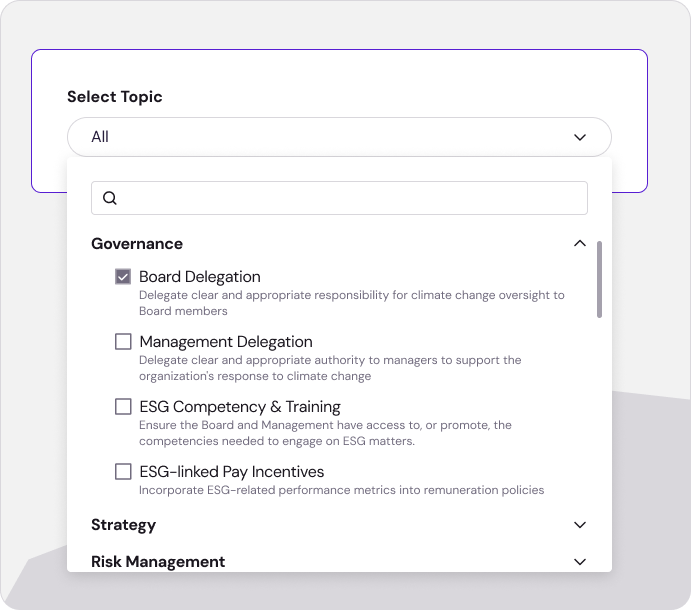Click the search magnifier icon
The height and width of the screenshot is (610, 691).
pyautogui.click(x=110, y=198)
